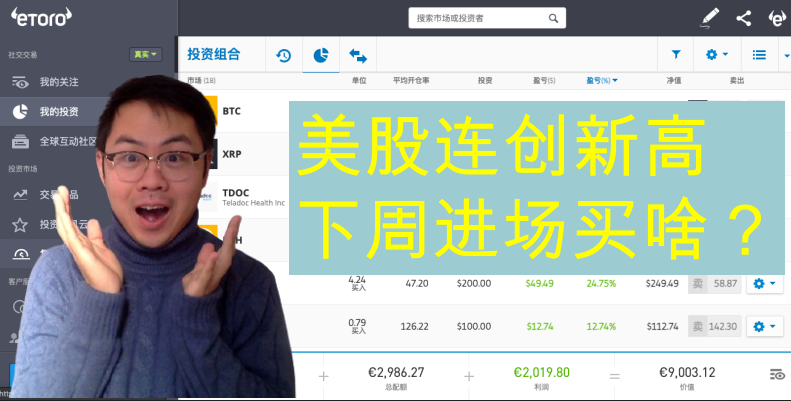Click the $49.49 profit value
Screen dimensions: 791x401
(539, 283)
